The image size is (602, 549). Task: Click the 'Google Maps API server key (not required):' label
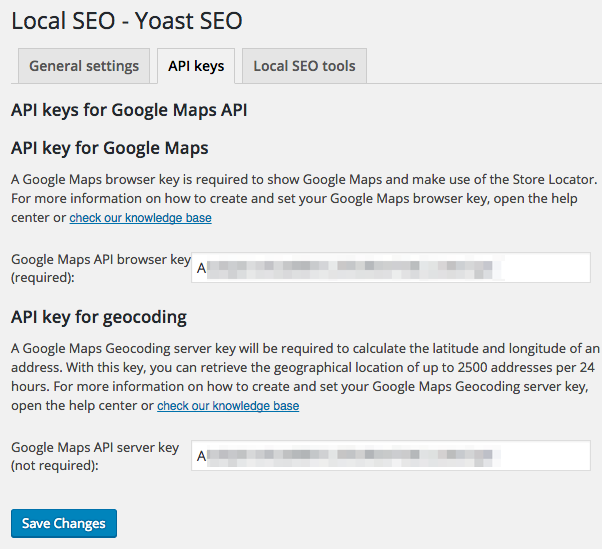(95, 456)
